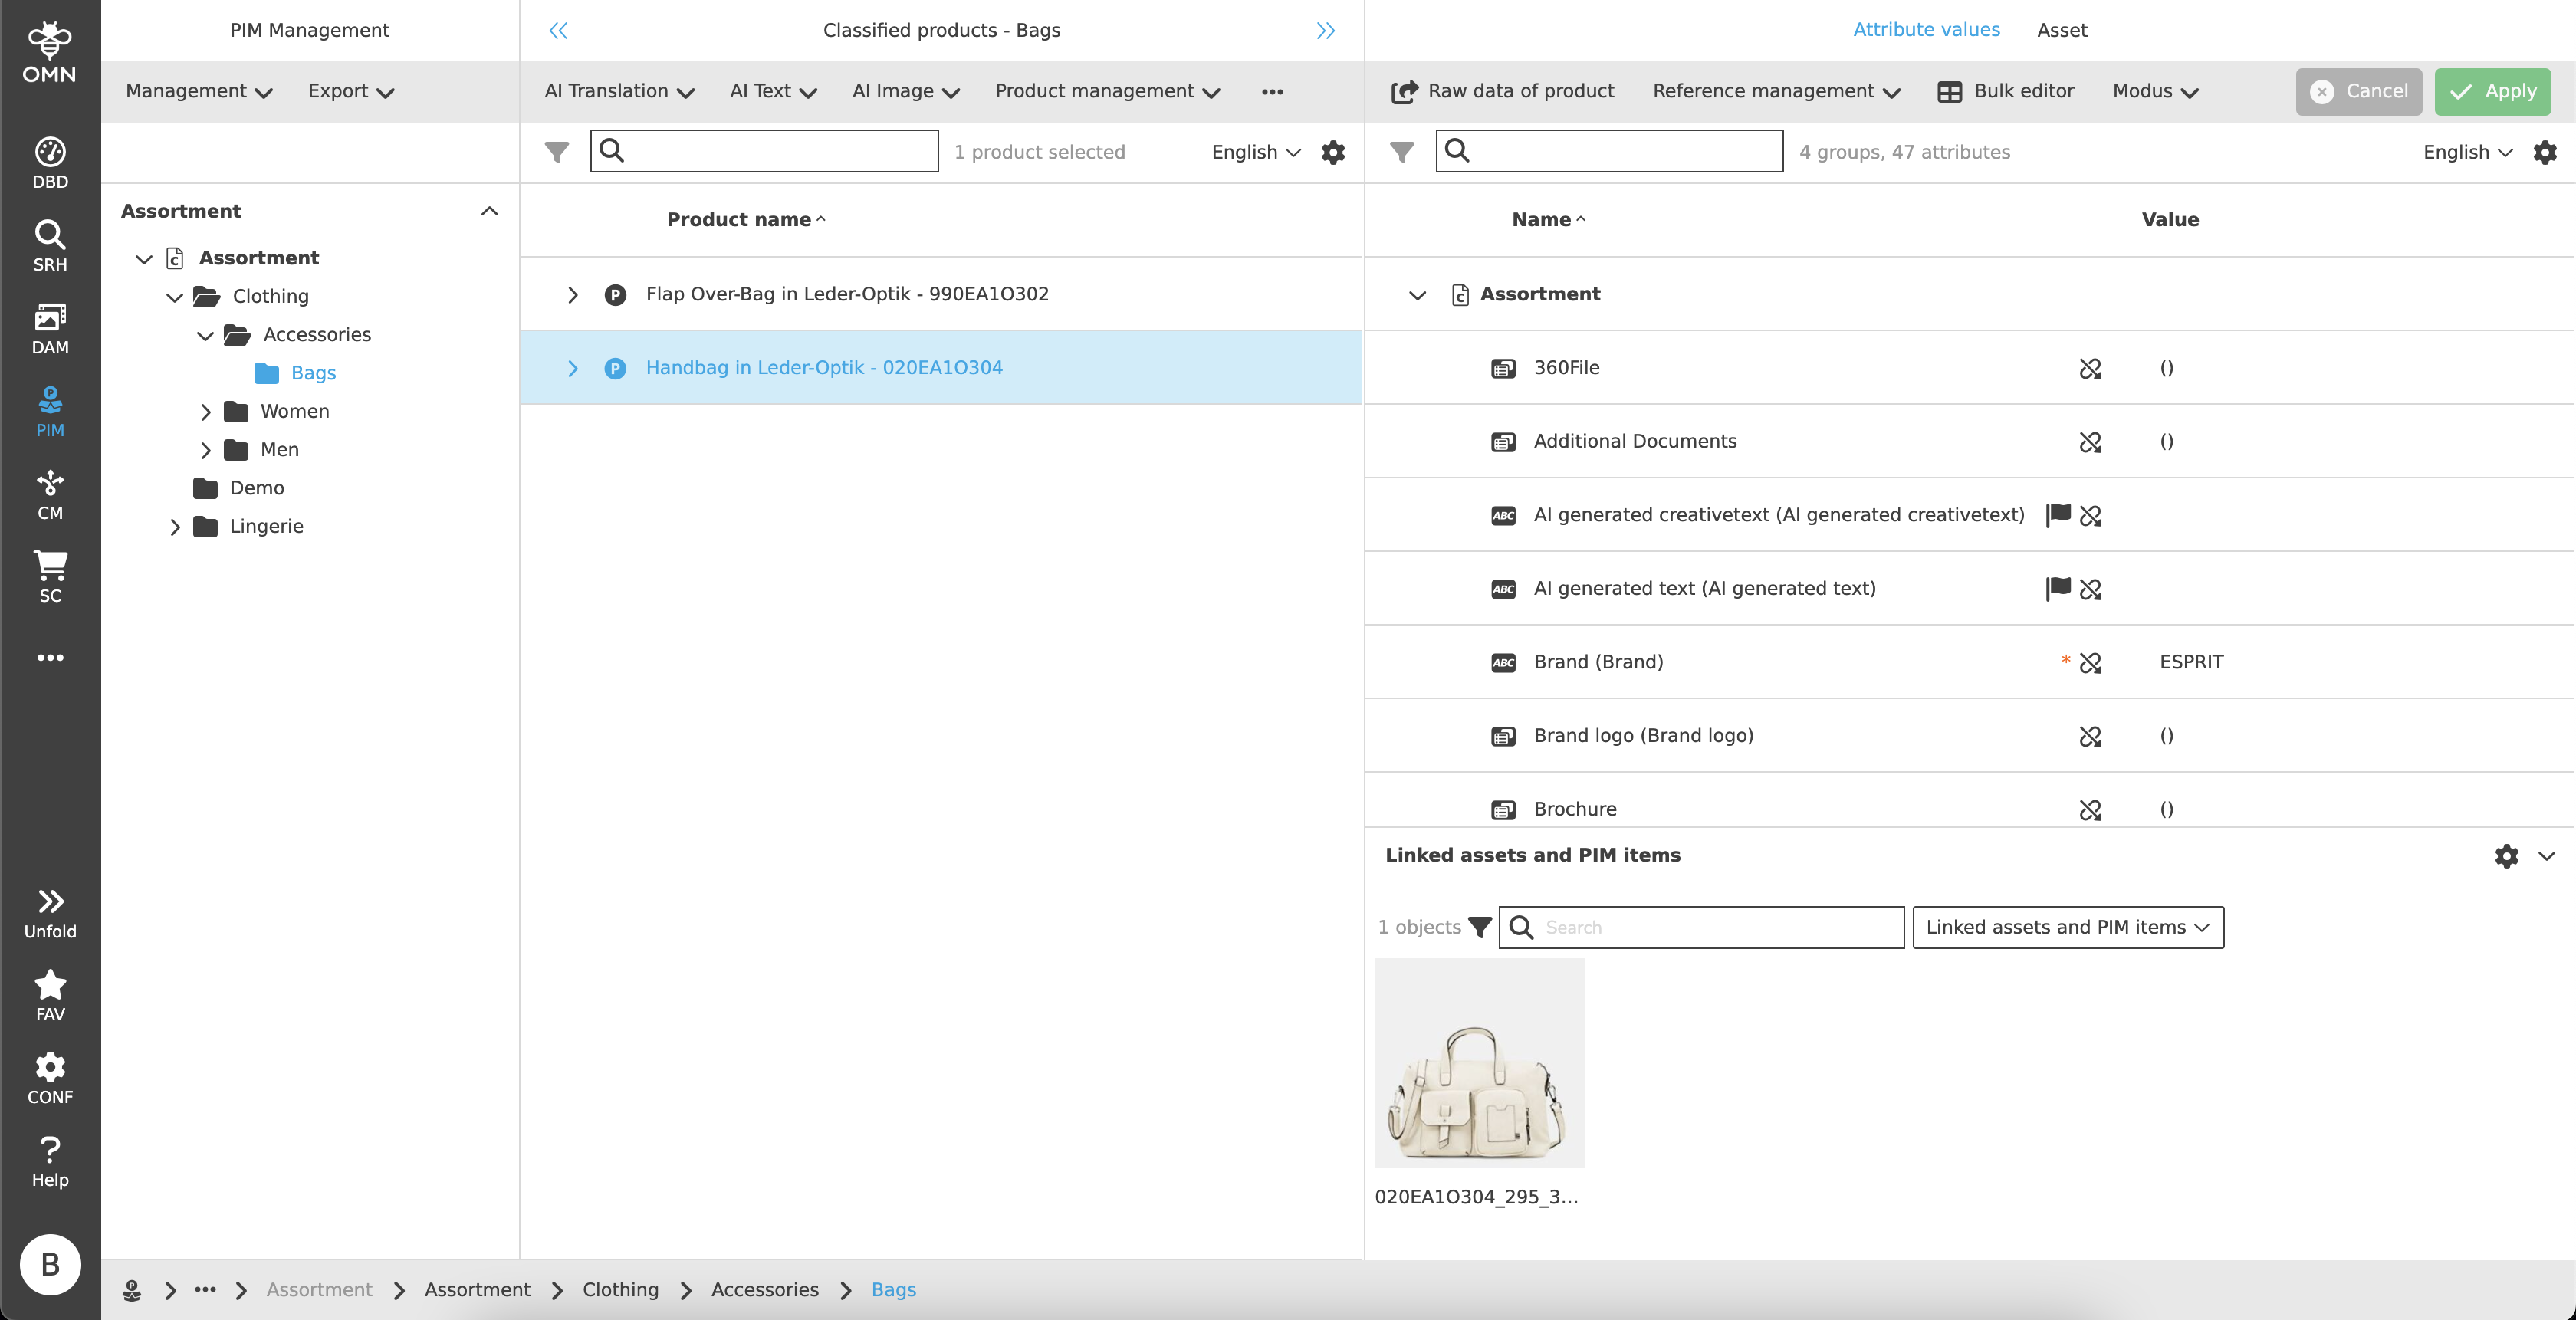Toggle inheritance link icon for Brand
This screenshot has width=2576, height=1320.
click(x=2090, y=662)
